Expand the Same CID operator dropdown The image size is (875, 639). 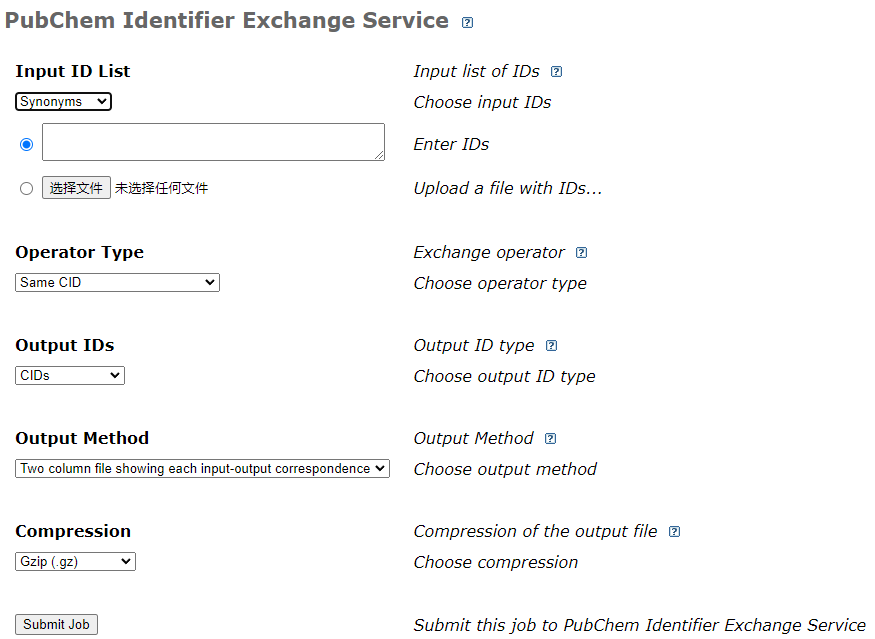[x=117, y=282]
